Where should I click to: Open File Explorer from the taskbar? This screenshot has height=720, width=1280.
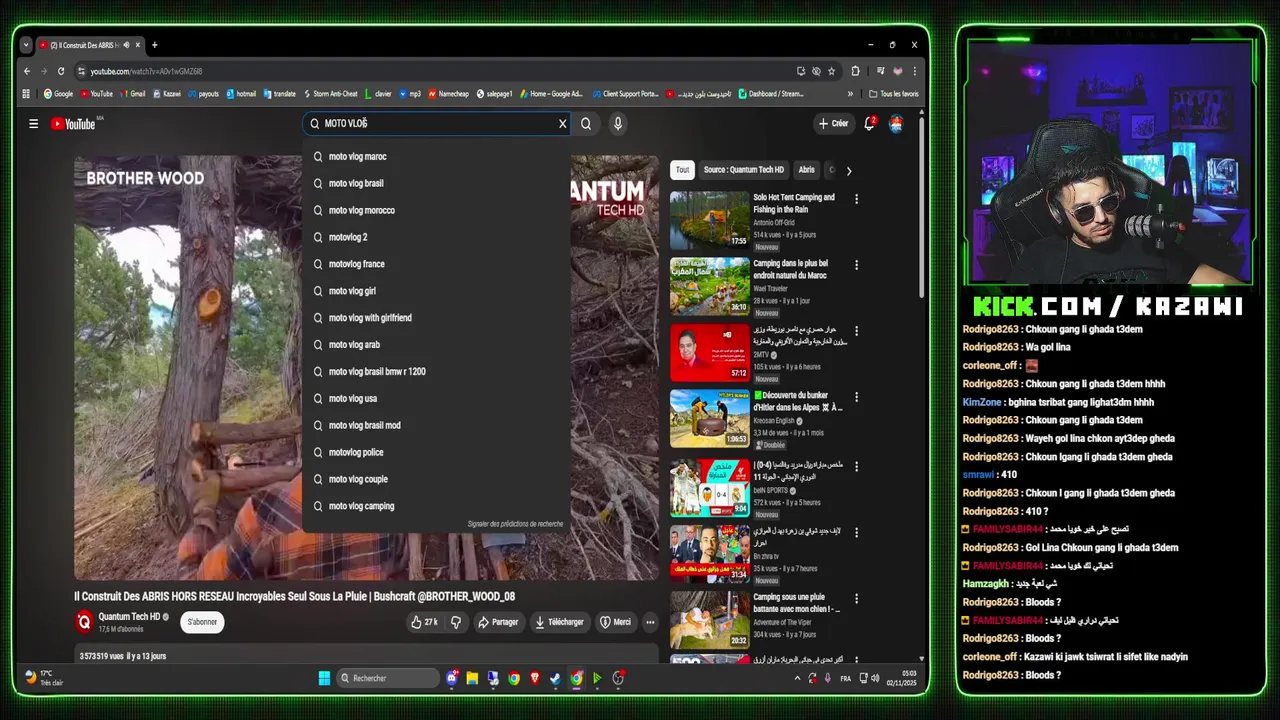[472, 678]
